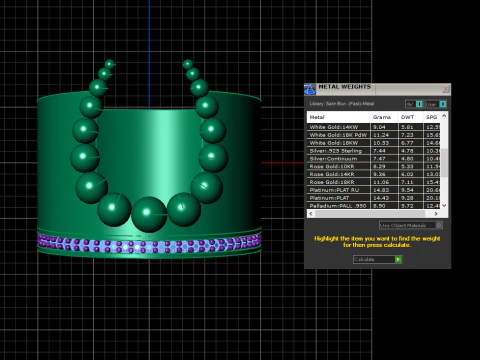Close the Metal Weights panel
This screenshot has width=480, height=360.
point(446,89)
